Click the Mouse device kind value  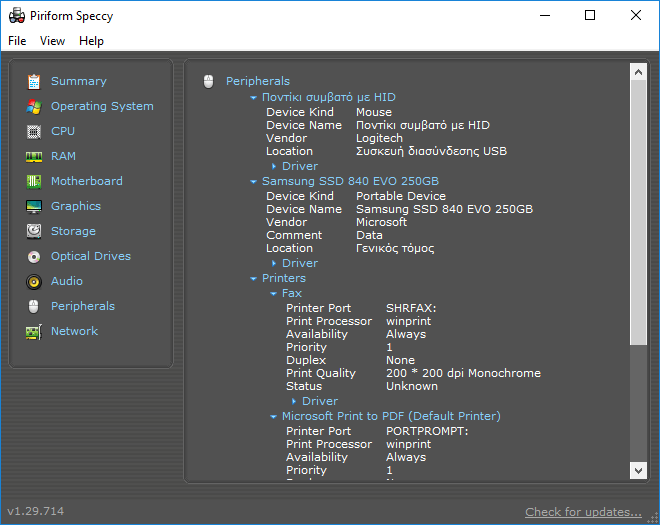tap(374, 112)
